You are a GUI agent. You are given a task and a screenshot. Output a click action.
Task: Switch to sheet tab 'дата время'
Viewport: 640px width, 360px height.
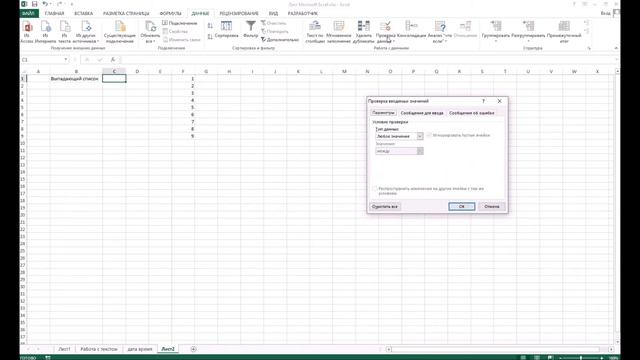pyautogui.click(x=140, y=349)
